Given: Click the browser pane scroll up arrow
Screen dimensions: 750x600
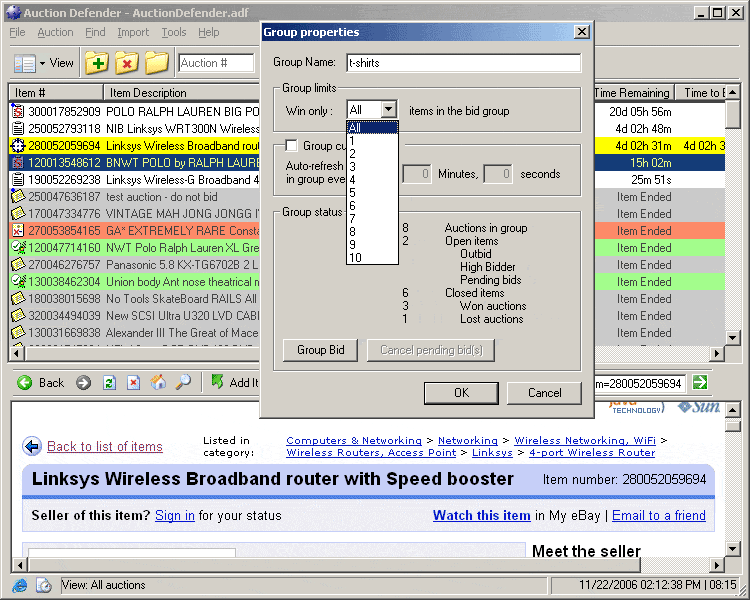Looking at the screenshot, I should (732, 410).
